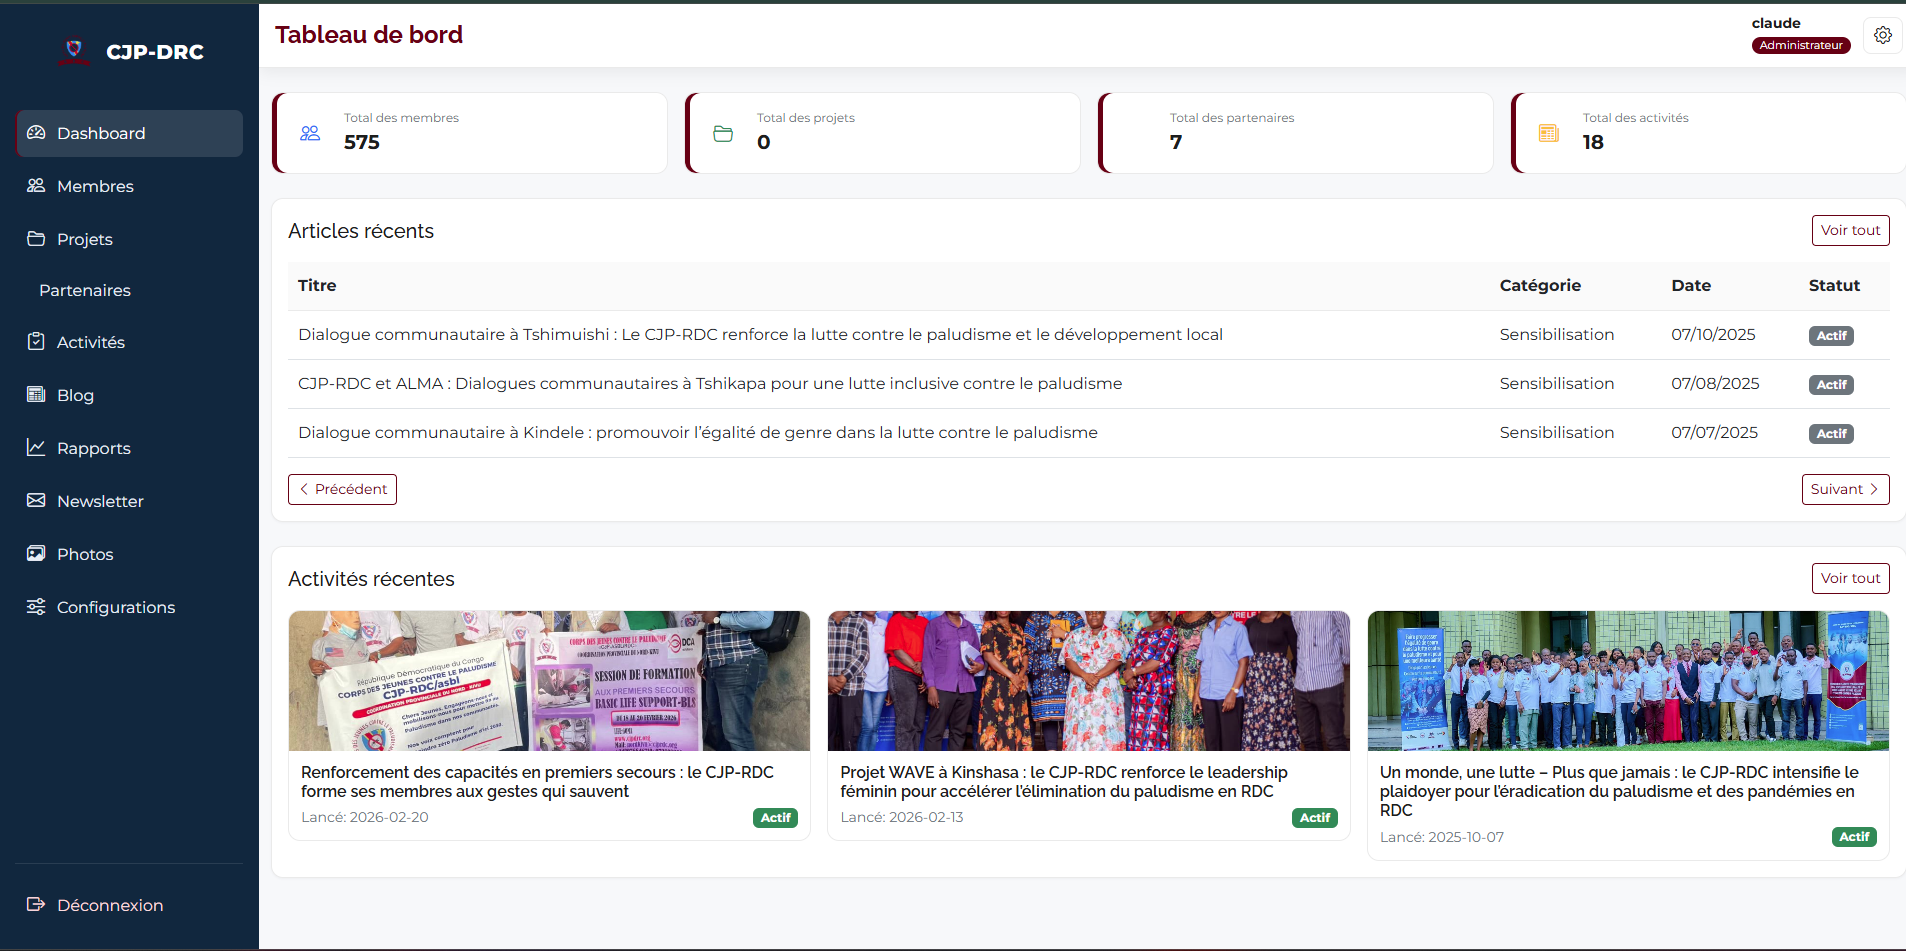Viewport: 1906px width, 951px height.
Task: Go to the Newsletter section
Action: click(130, 501)
